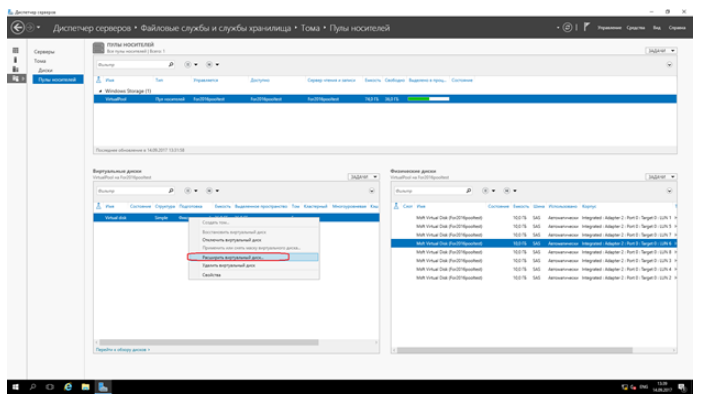Viewport: 702px width, 410px height.
Task: Click the back navigation arrow in header
Action: pyautogui.click(x=17, y=28)
